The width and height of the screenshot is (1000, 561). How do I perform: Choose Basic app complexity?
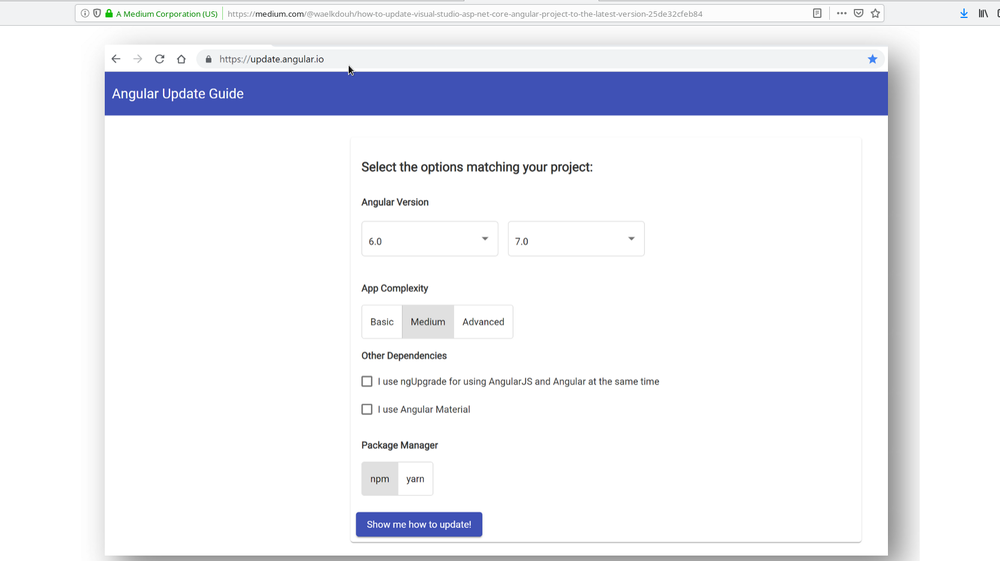[382, 322]
